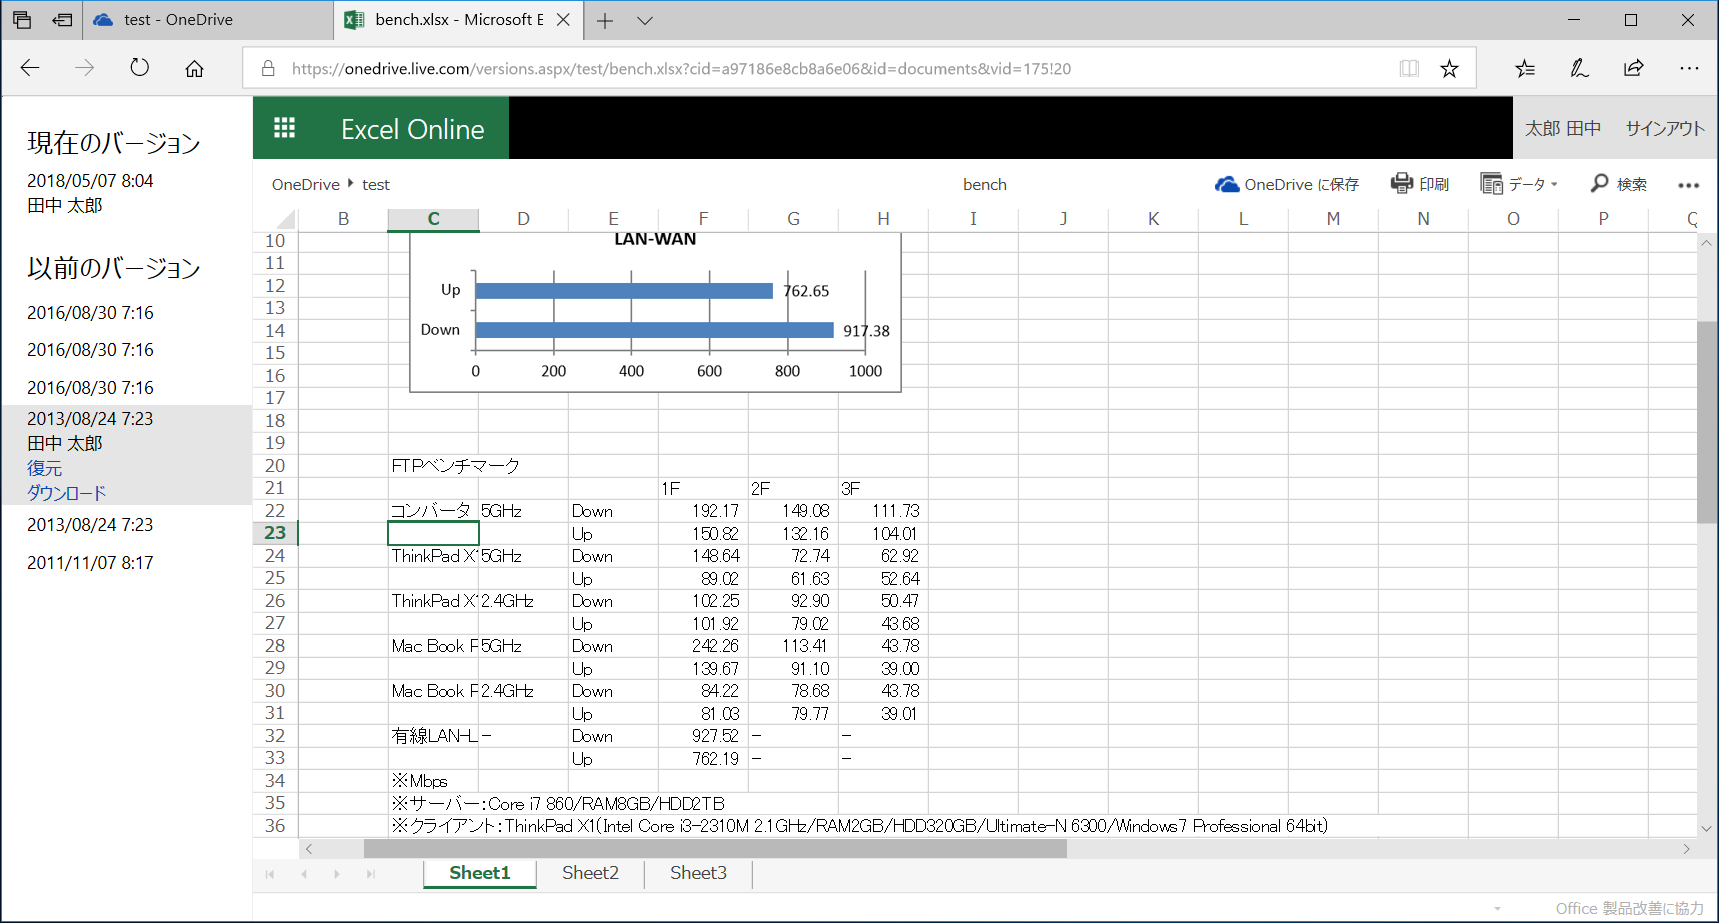The image size is (1719, 923).
Task: Share this page via the Share icon
Action: coord(1634,68)
